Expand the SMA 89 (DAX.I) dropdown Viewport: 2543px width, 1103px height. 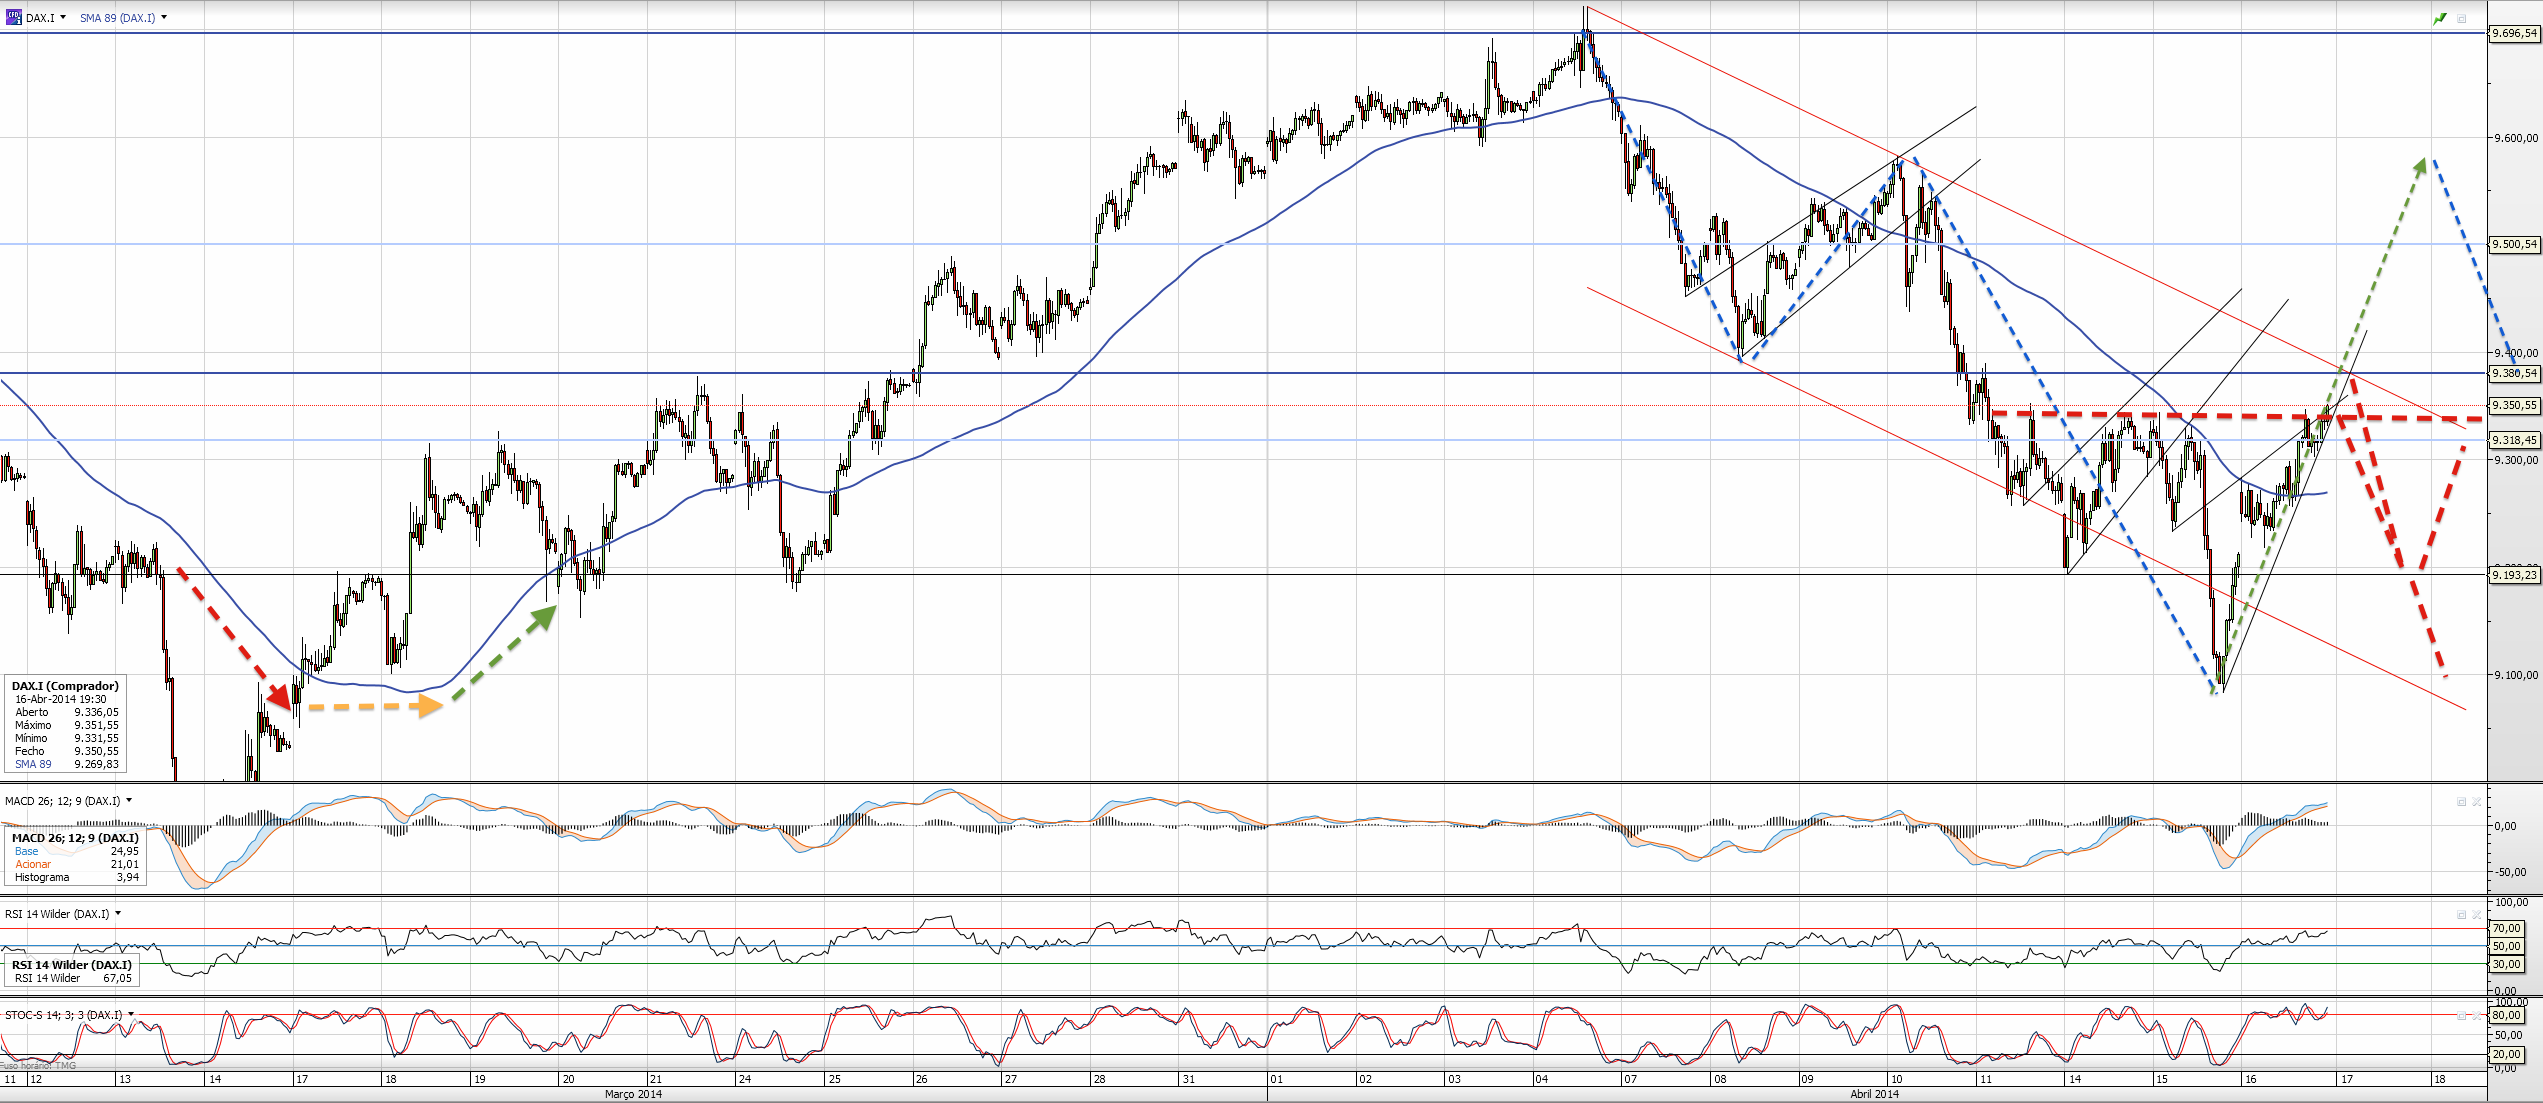(164, 17)
